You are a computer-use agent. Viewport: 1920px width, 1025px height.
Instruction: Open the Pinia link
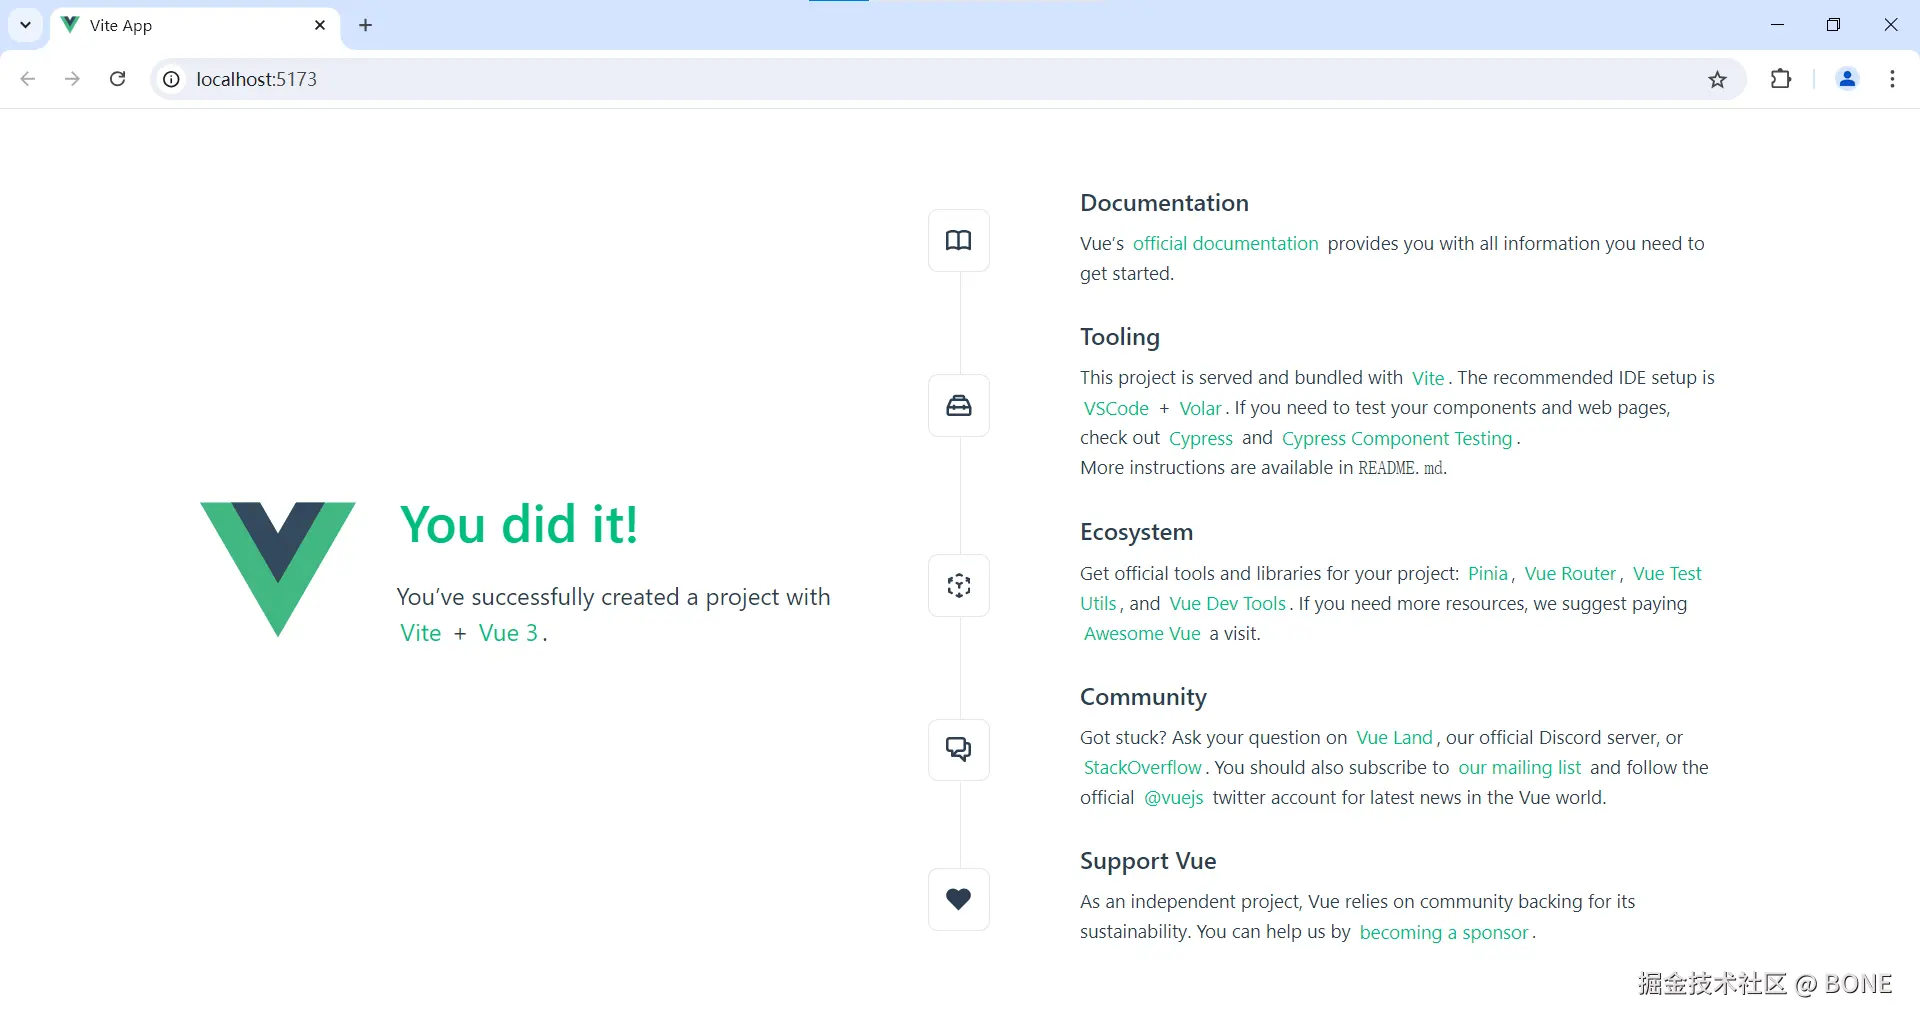1487,573
